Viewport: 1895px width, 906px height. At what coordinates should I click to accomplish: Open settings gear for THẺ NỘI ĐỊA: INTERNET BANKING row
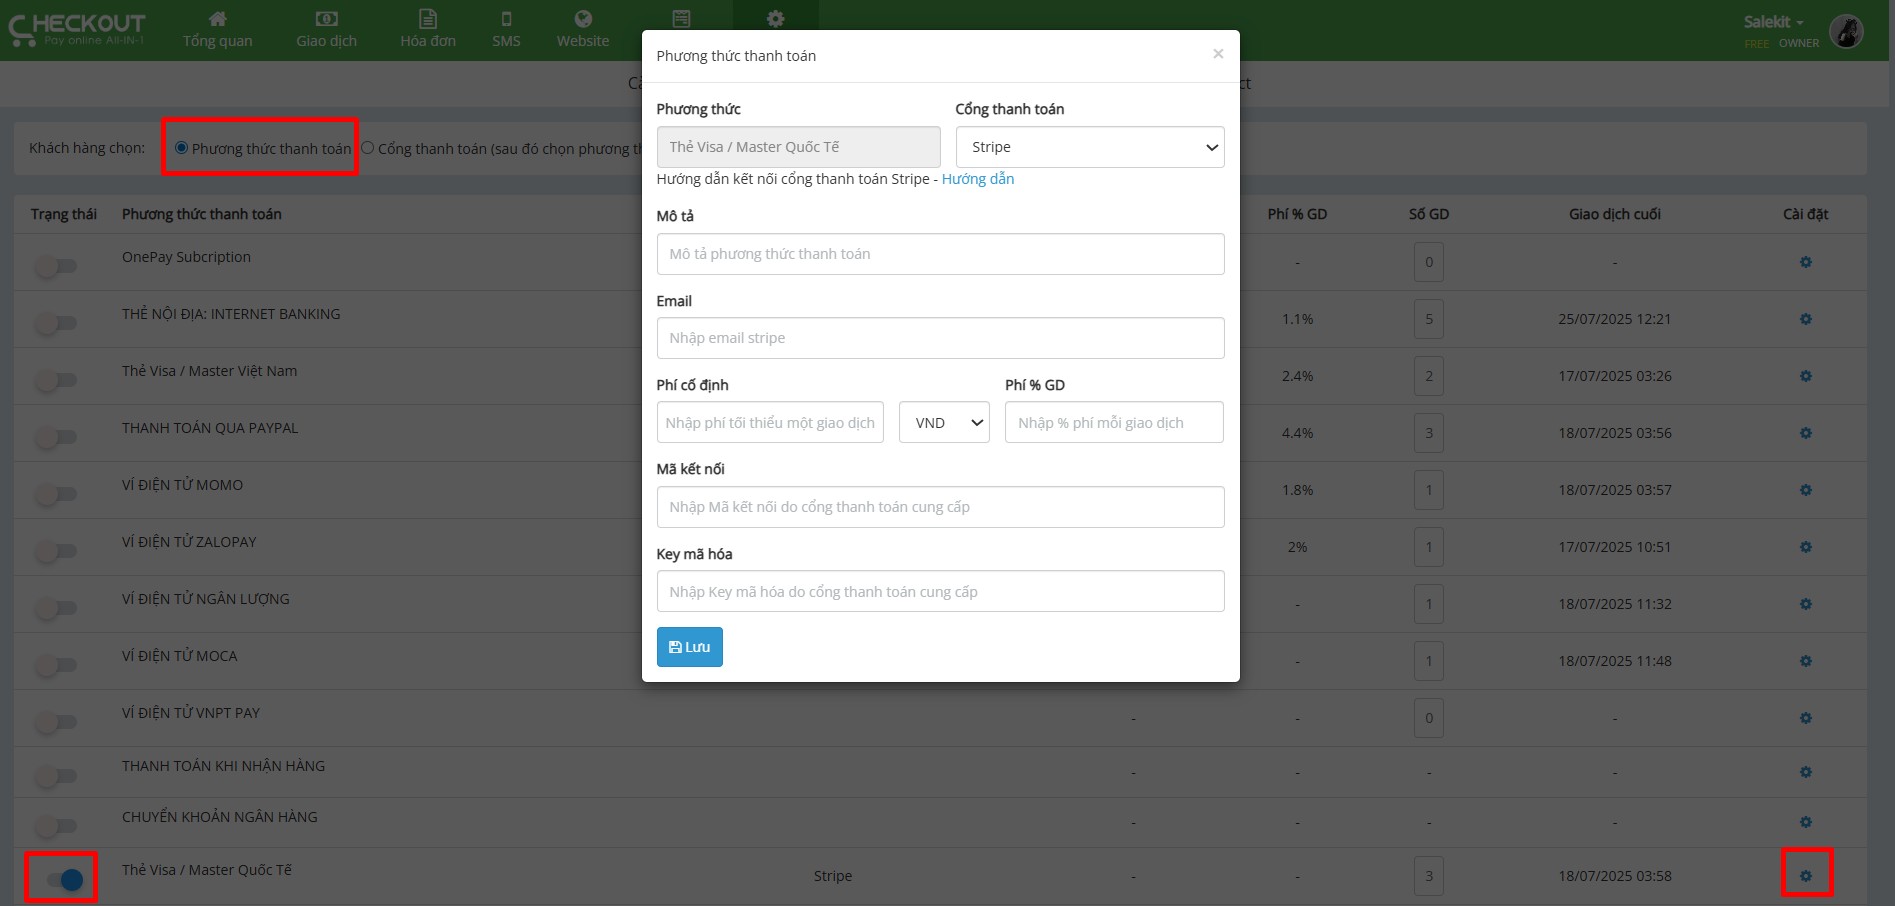pyautogui.click(x=1805, y=319)
